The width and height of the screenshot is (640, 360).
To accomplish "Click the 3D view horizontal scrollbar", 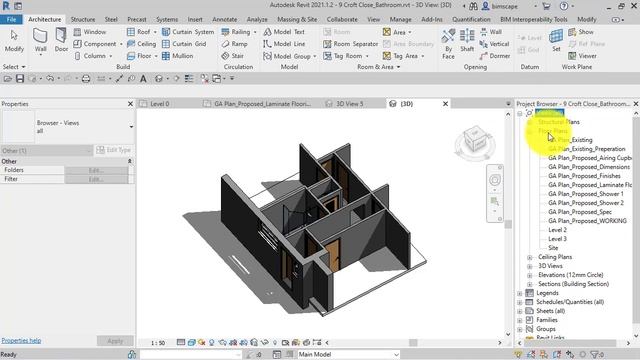I will (x=413, y=343).
